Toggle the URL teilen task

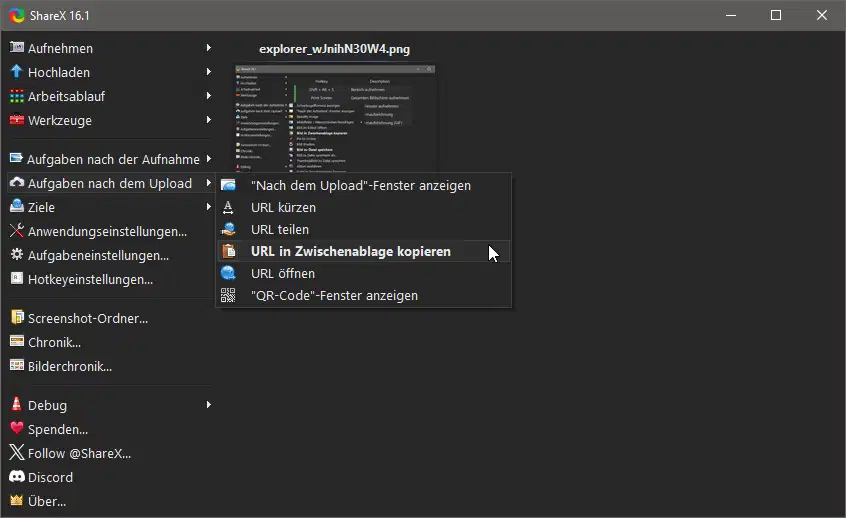(364, 230)
